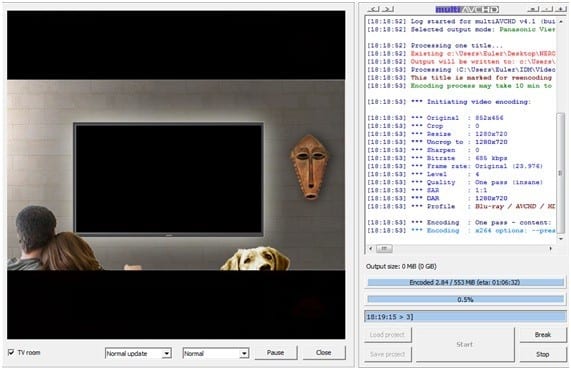Click the Output size: 0 MB label
The width and height of the screenshot is (571, 370).
pos(401,266)
